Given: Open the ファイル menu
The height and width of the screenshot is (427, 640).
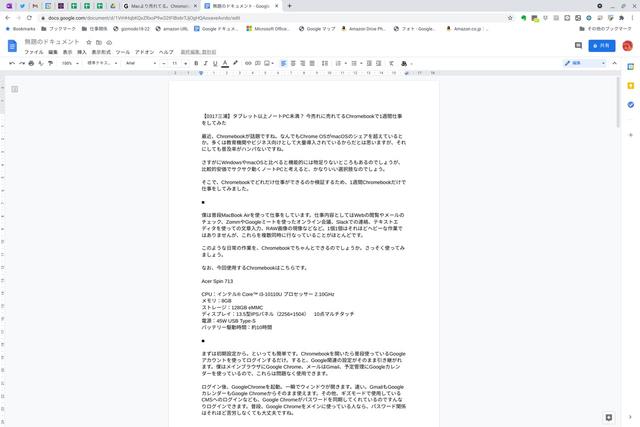Looking at the screenshot, I should [33, 52].
